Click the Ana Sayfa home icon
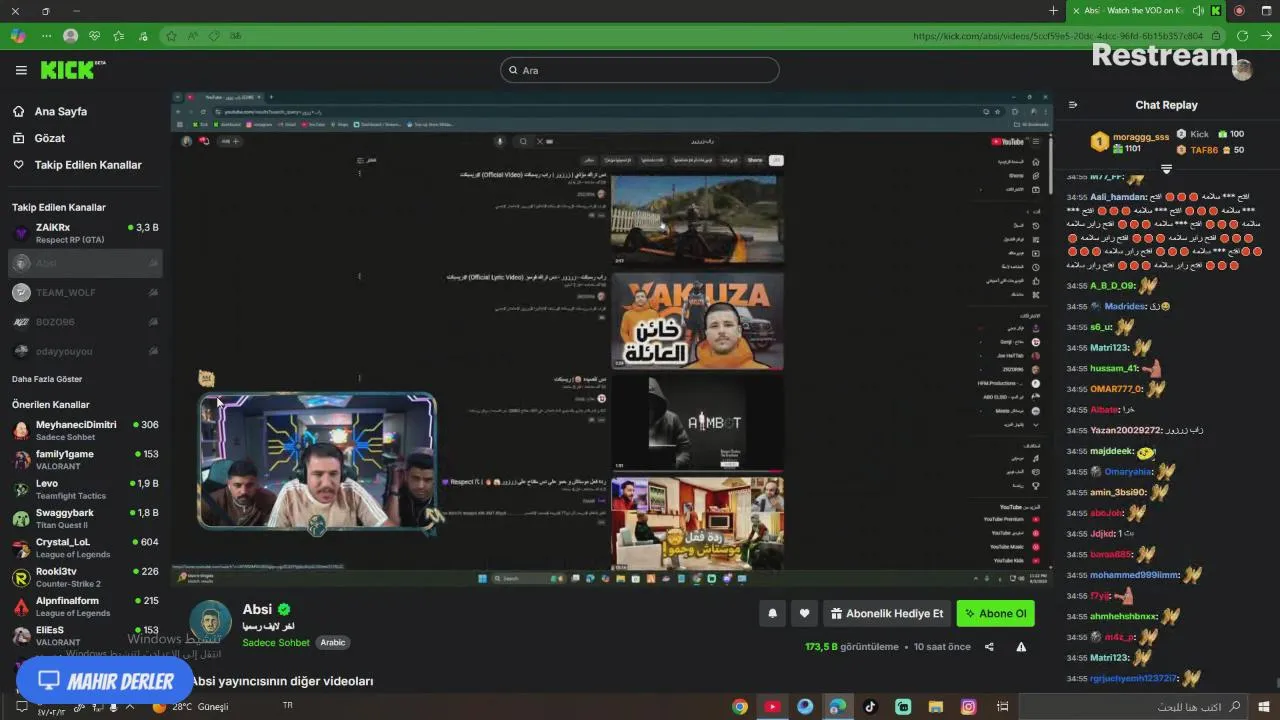Screen dimensions: 1280x720 click(x=18, y=111)
